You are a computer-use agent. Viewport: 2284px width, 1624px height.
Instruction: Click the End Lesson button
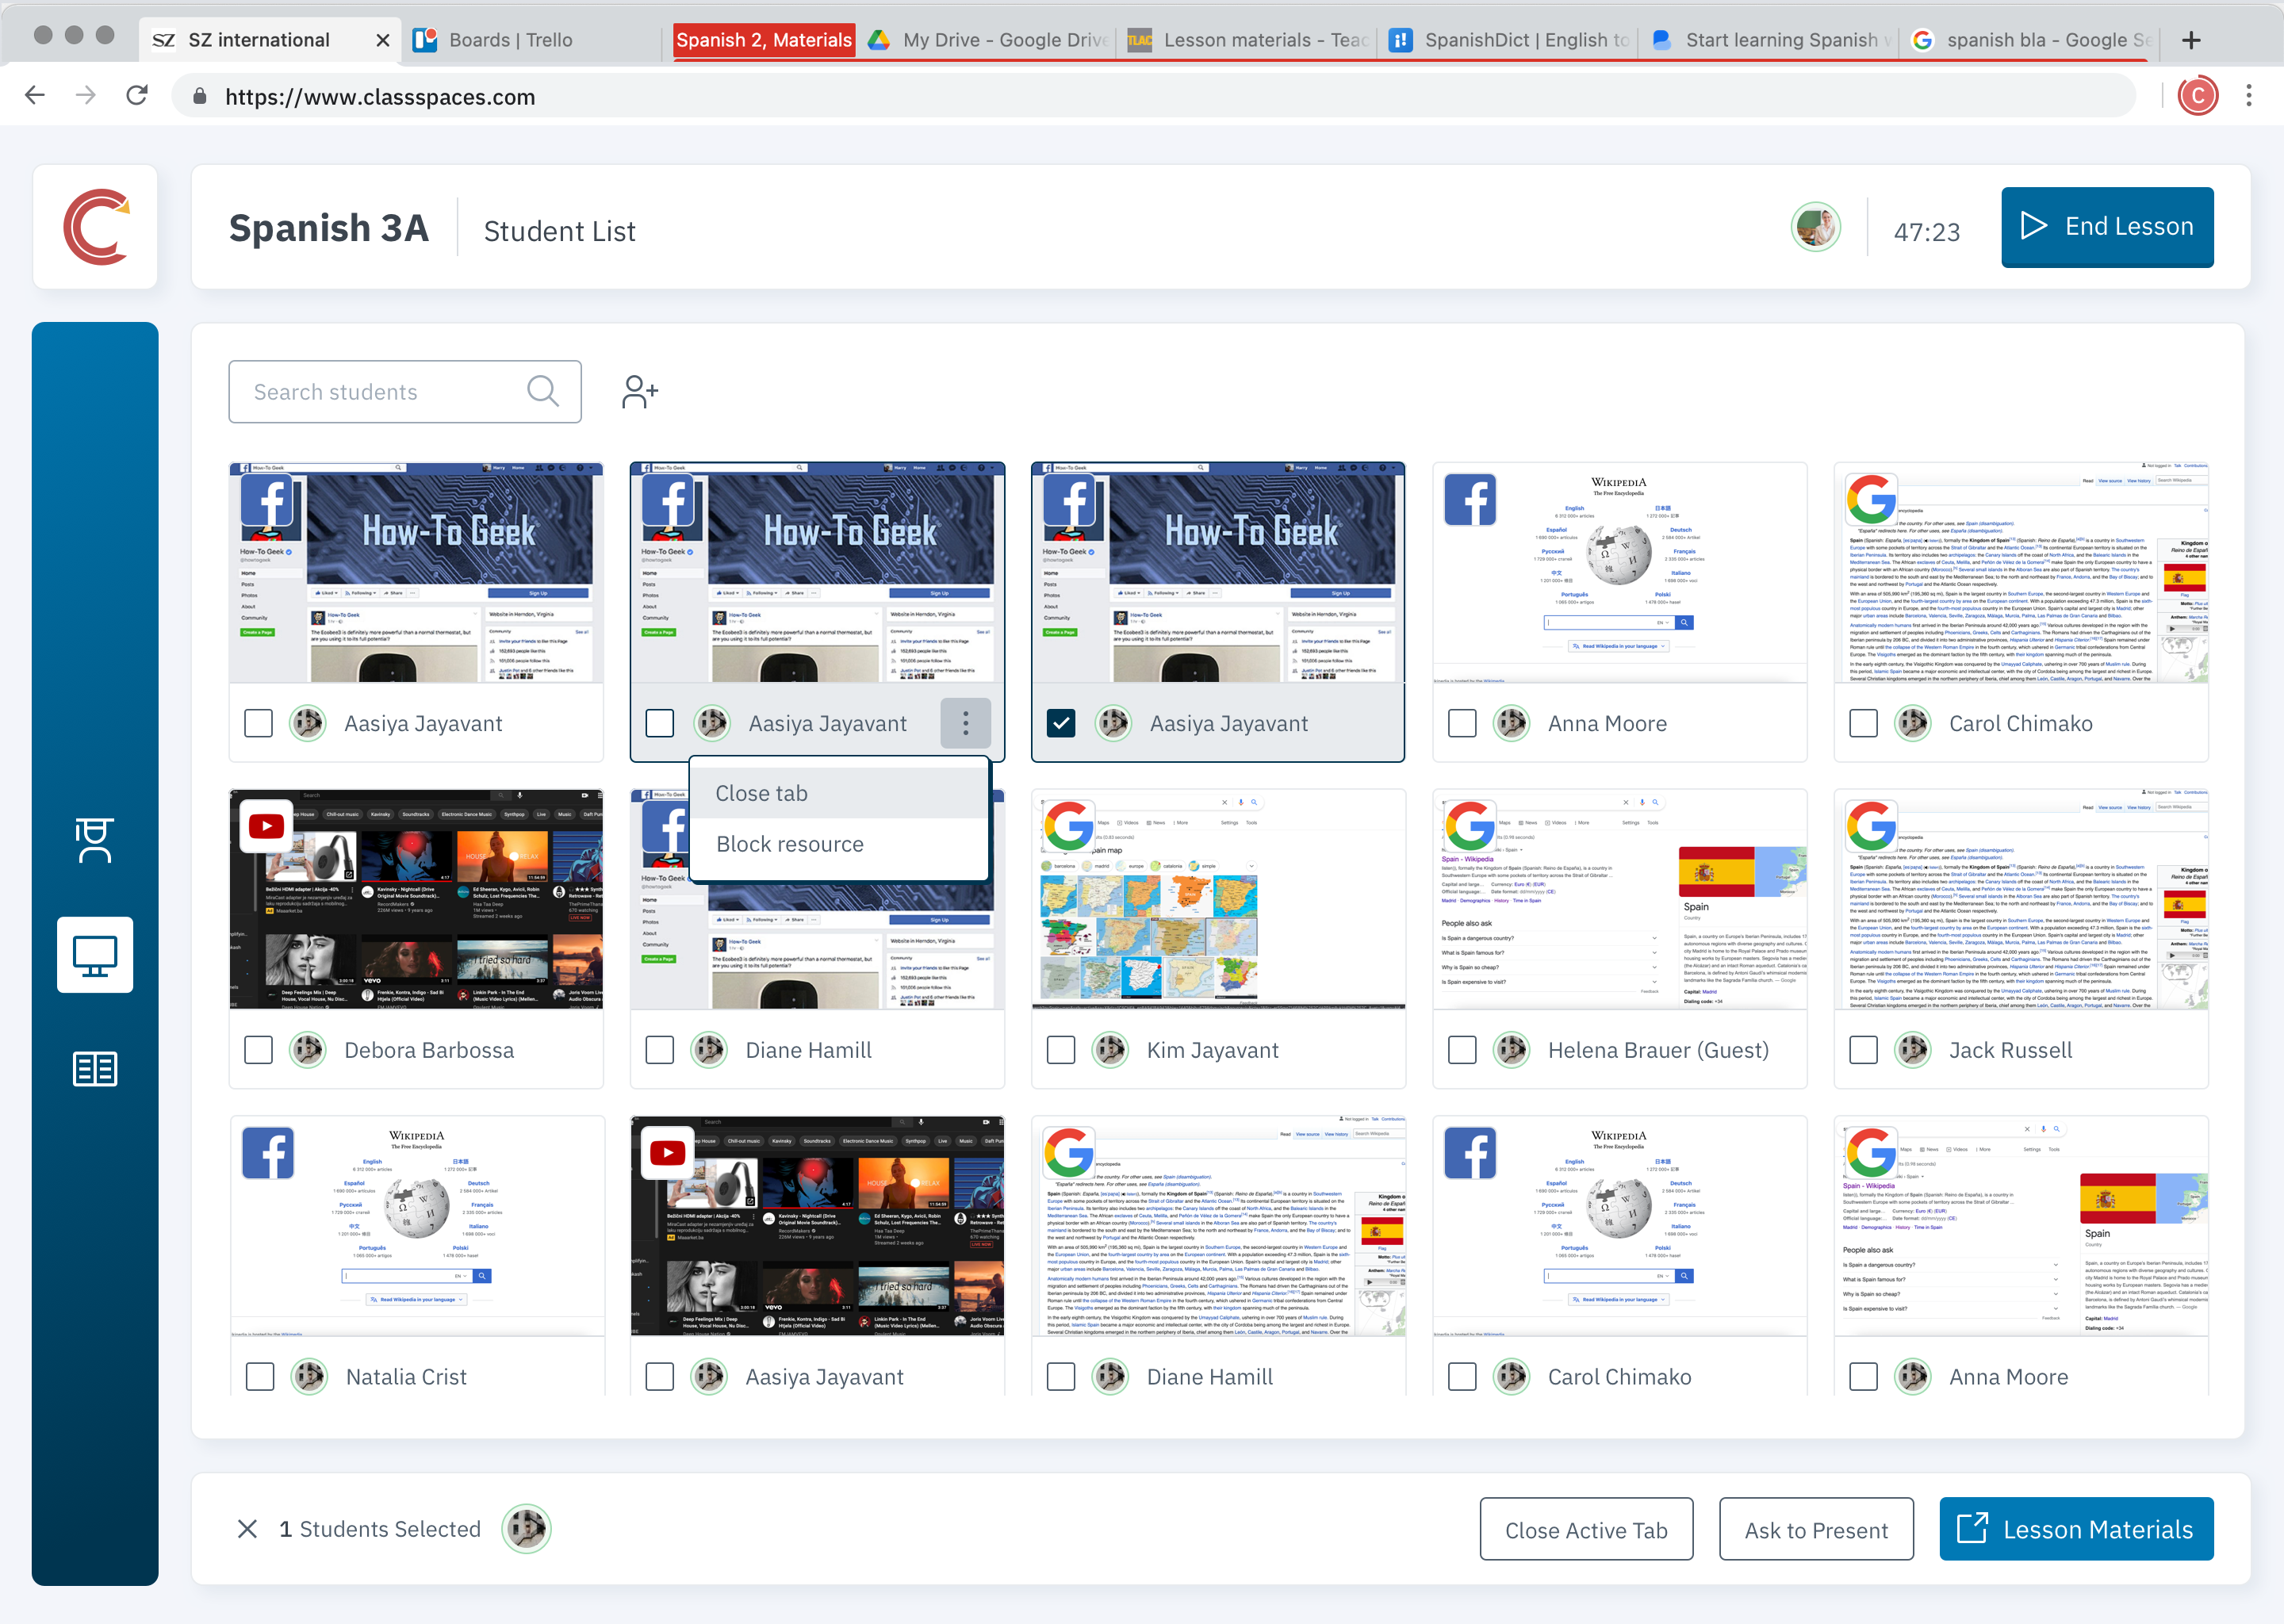click(2107, 227)
